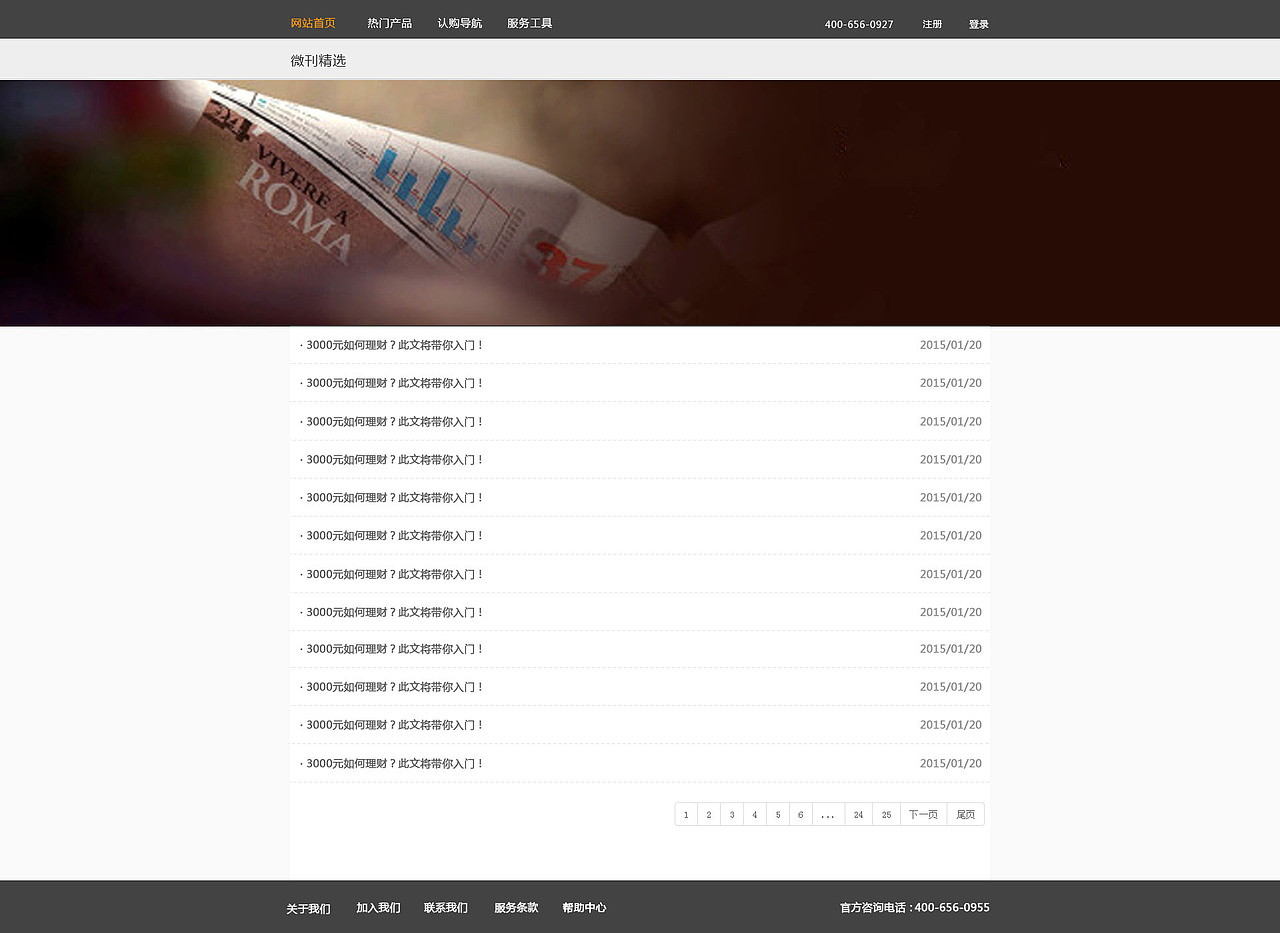Go to page 1 in pagination

point(686,814)
